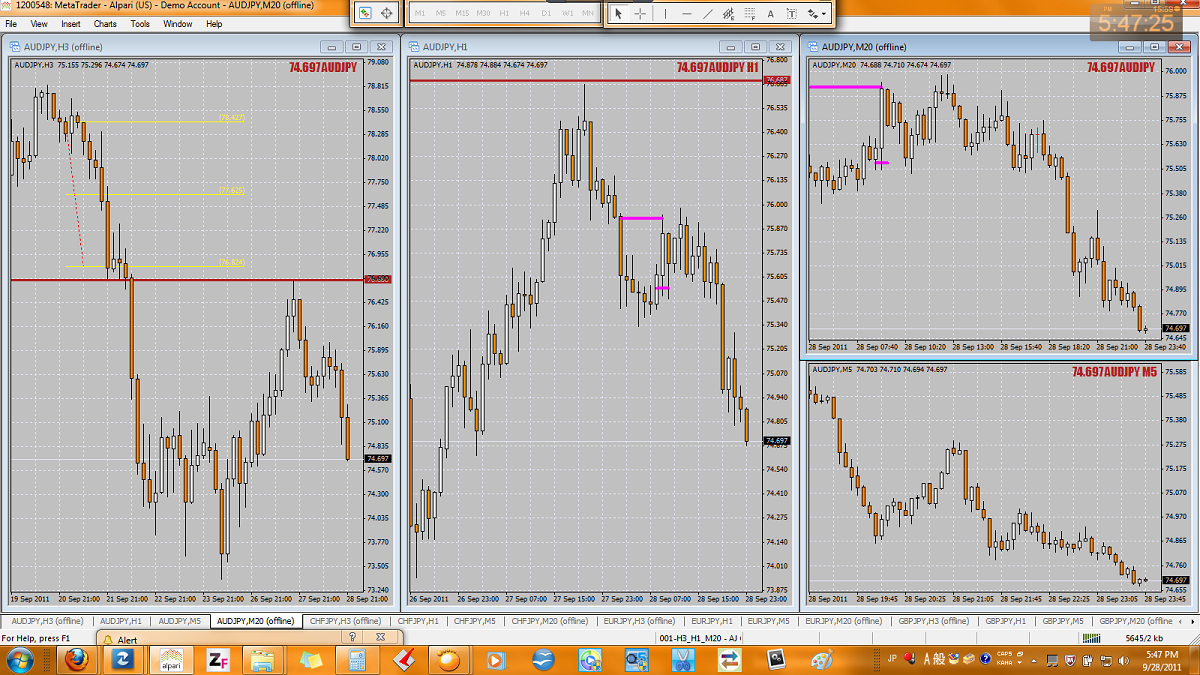Select the upper magenta line in H1 chart
Viewport: 1200px width, 675px height.
click(641, 218)
